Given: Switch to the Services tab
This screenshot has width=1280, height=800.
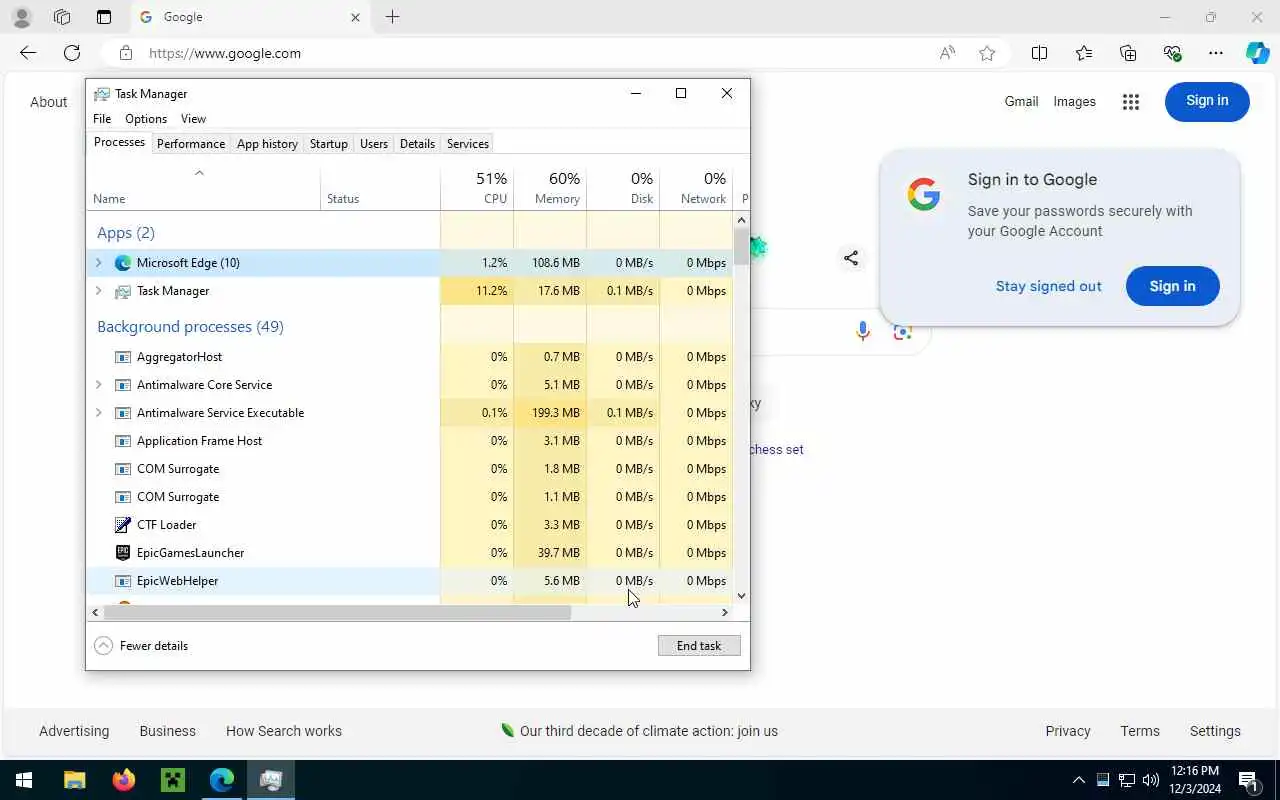Looking at the screenshot, I should 468,143.
